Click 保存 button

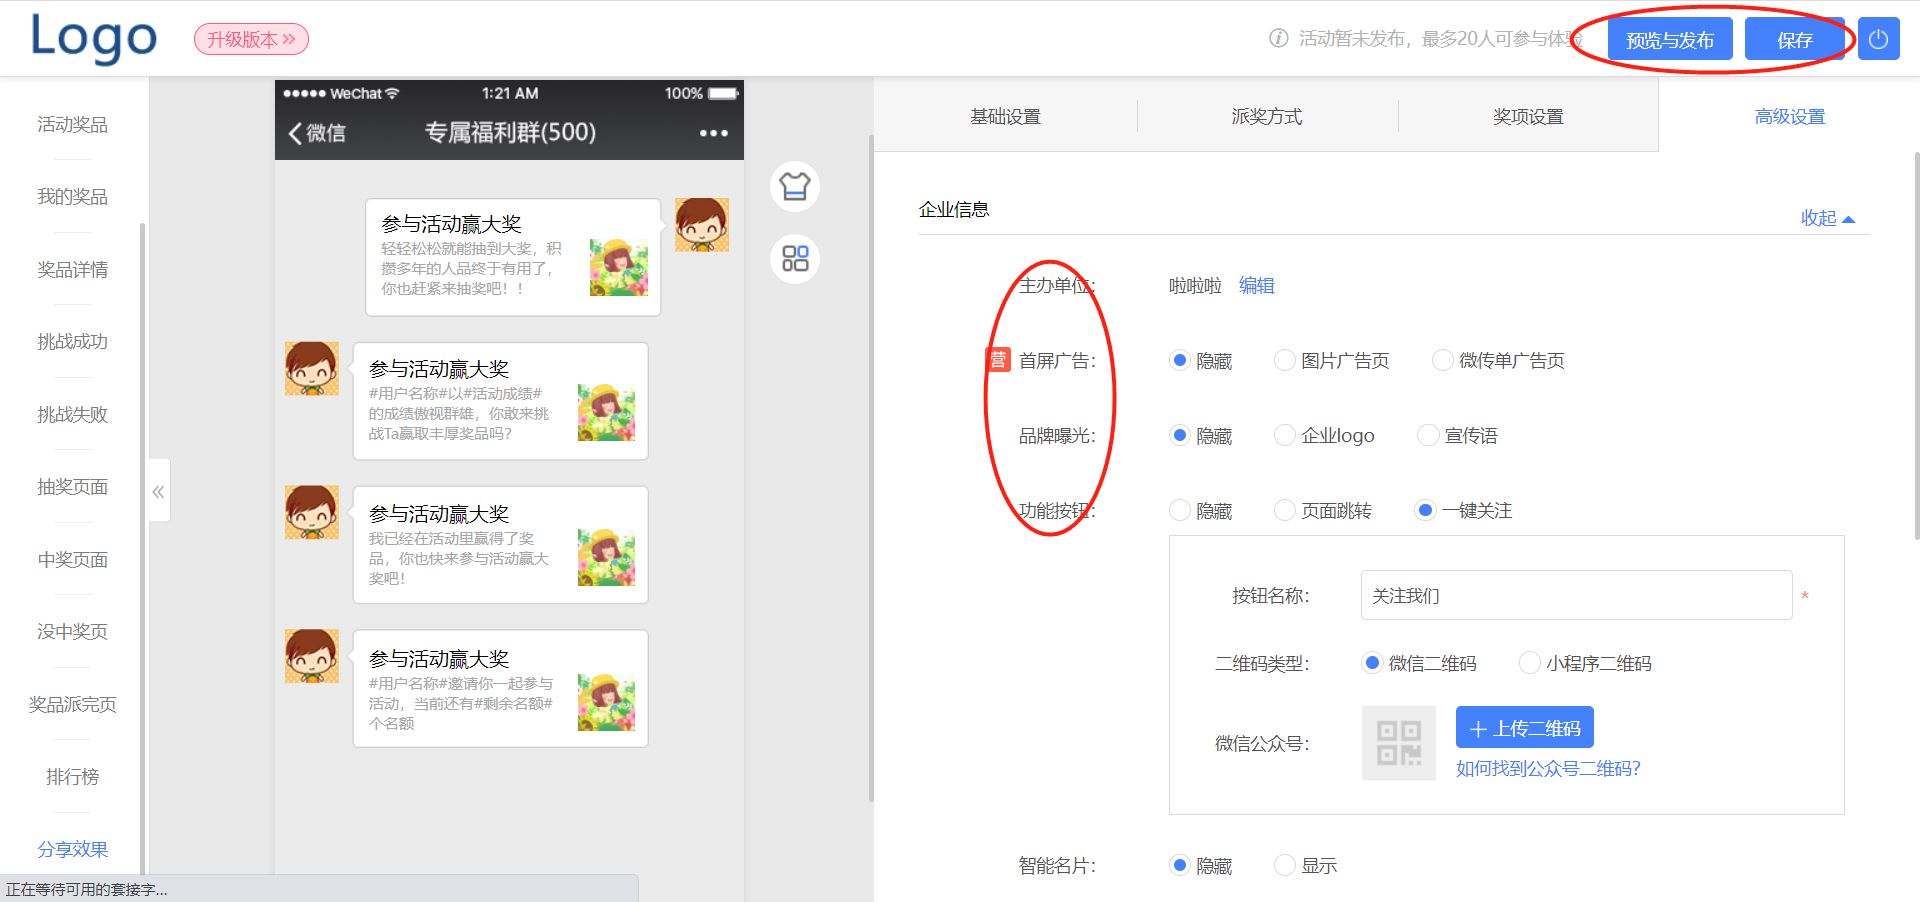pos(1795,39)
